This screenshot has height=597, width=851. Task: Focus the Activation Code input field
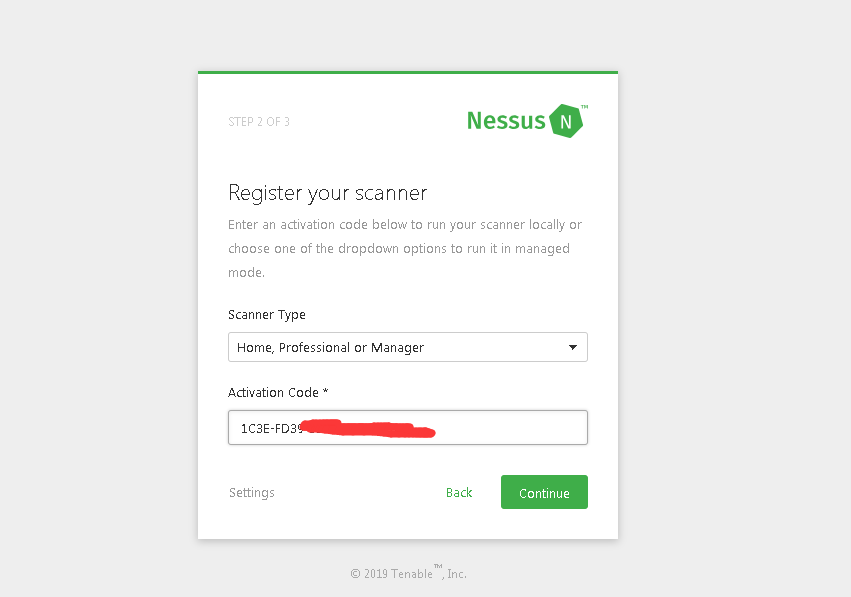407,428
